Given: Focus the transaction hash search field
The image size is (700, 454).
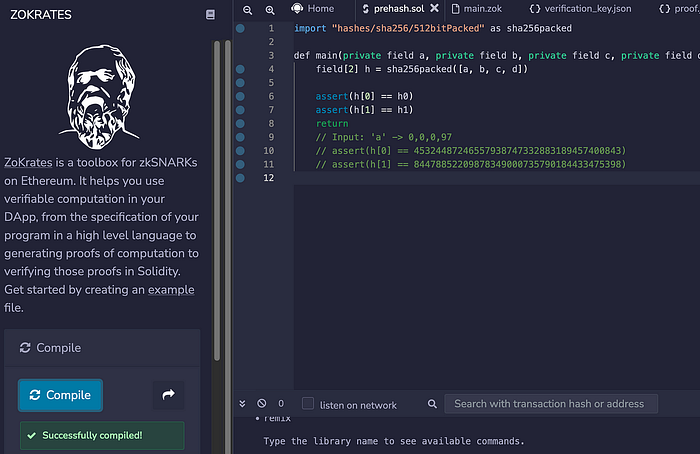Looking at the screenshot, I should click(x=551, y=404).
